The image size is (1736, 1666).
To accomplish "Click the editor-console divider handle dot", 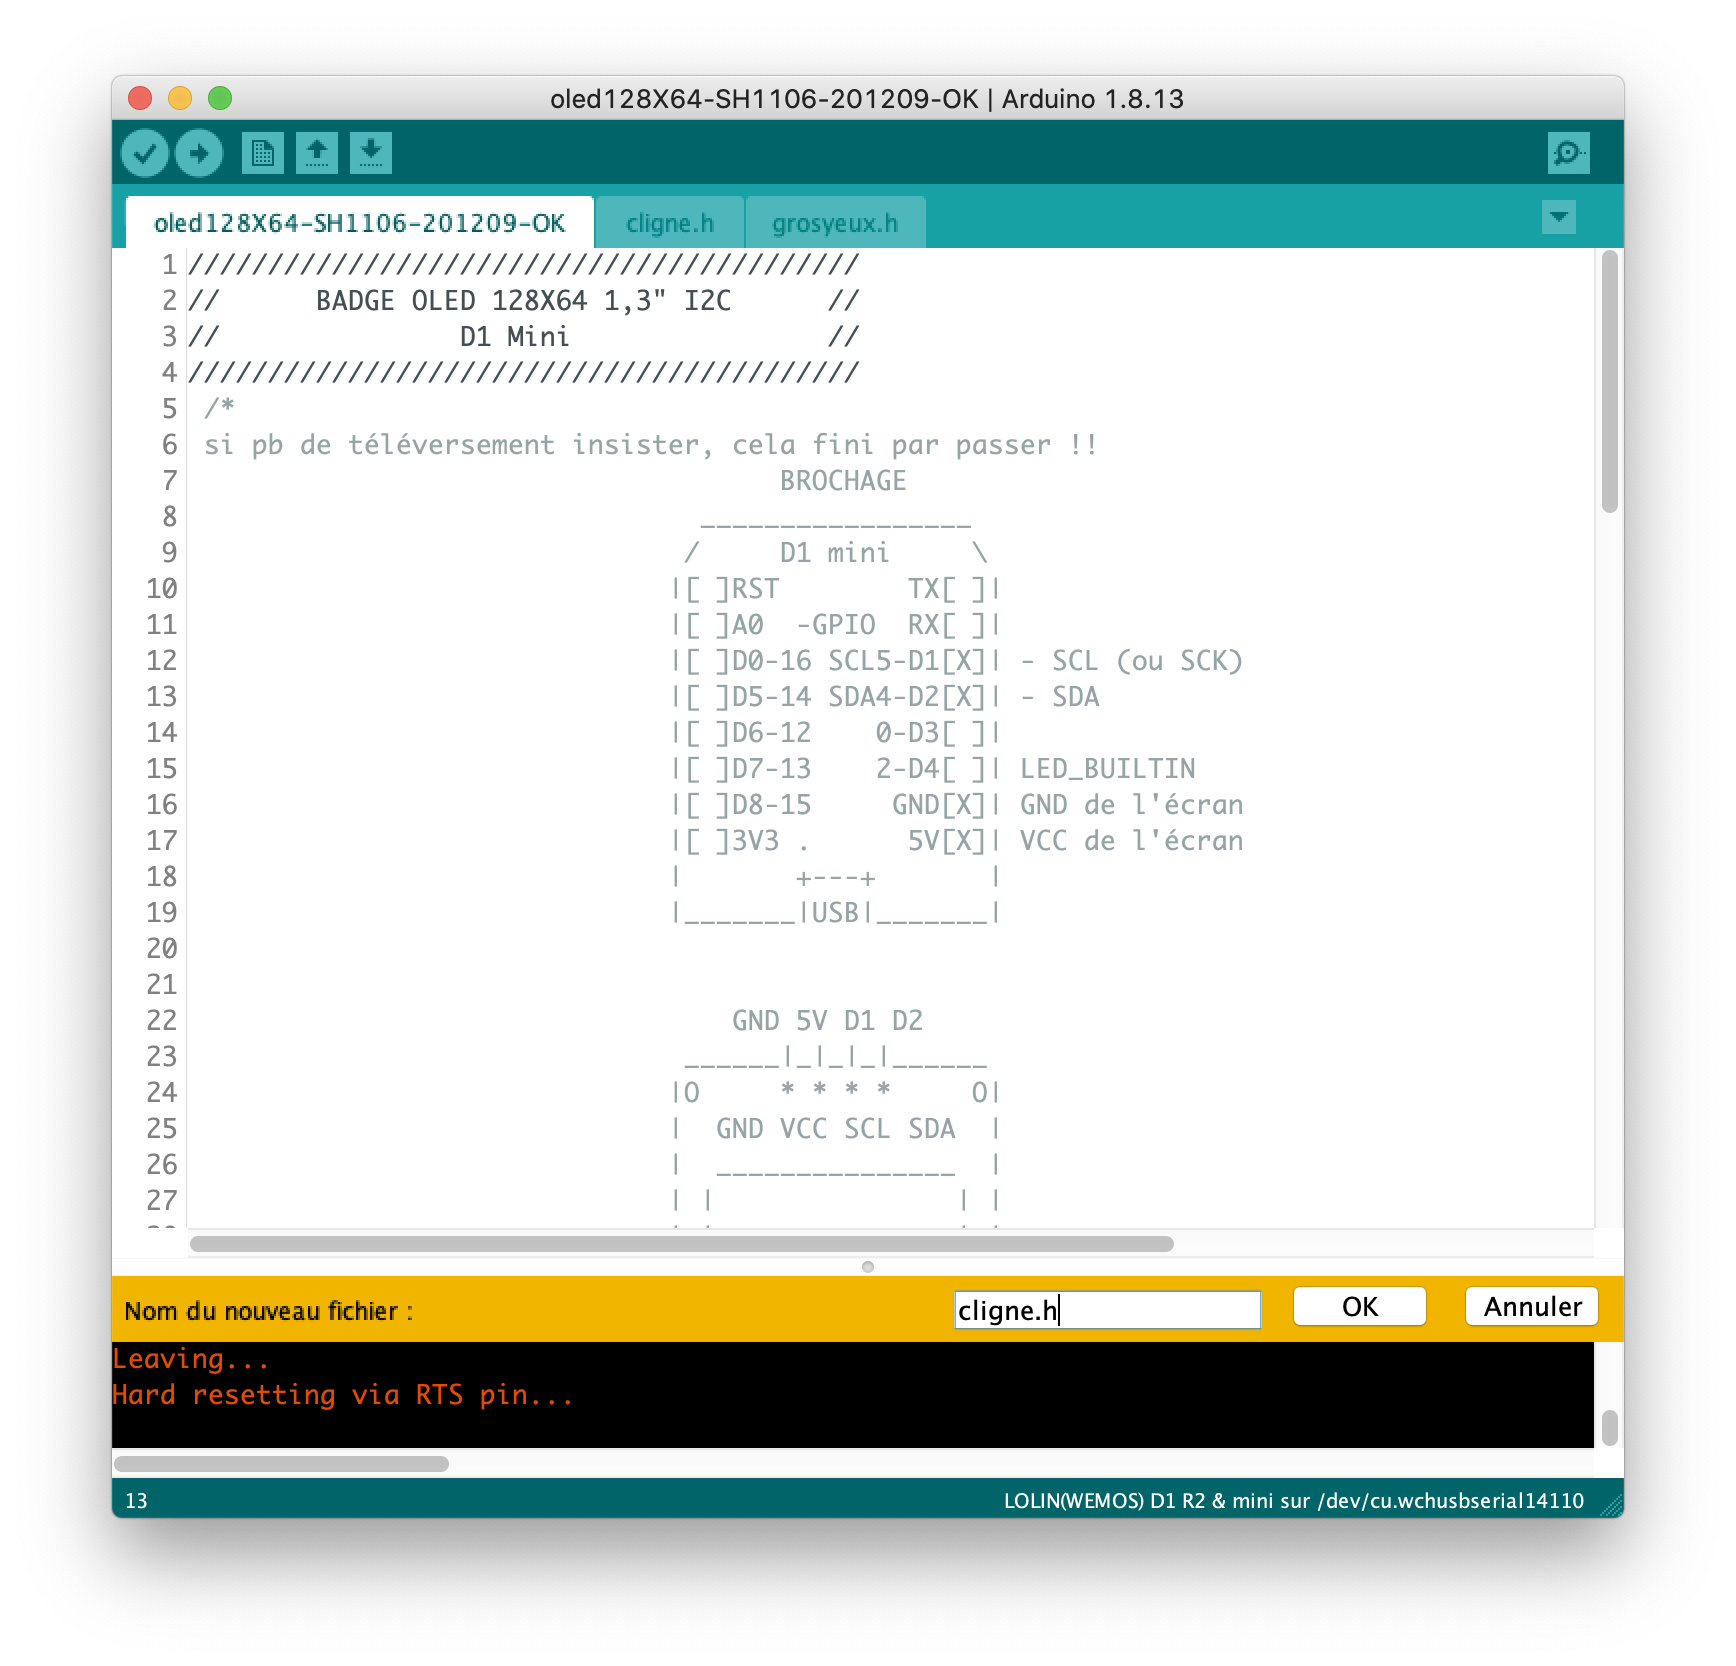I will tap(868, 1267).
